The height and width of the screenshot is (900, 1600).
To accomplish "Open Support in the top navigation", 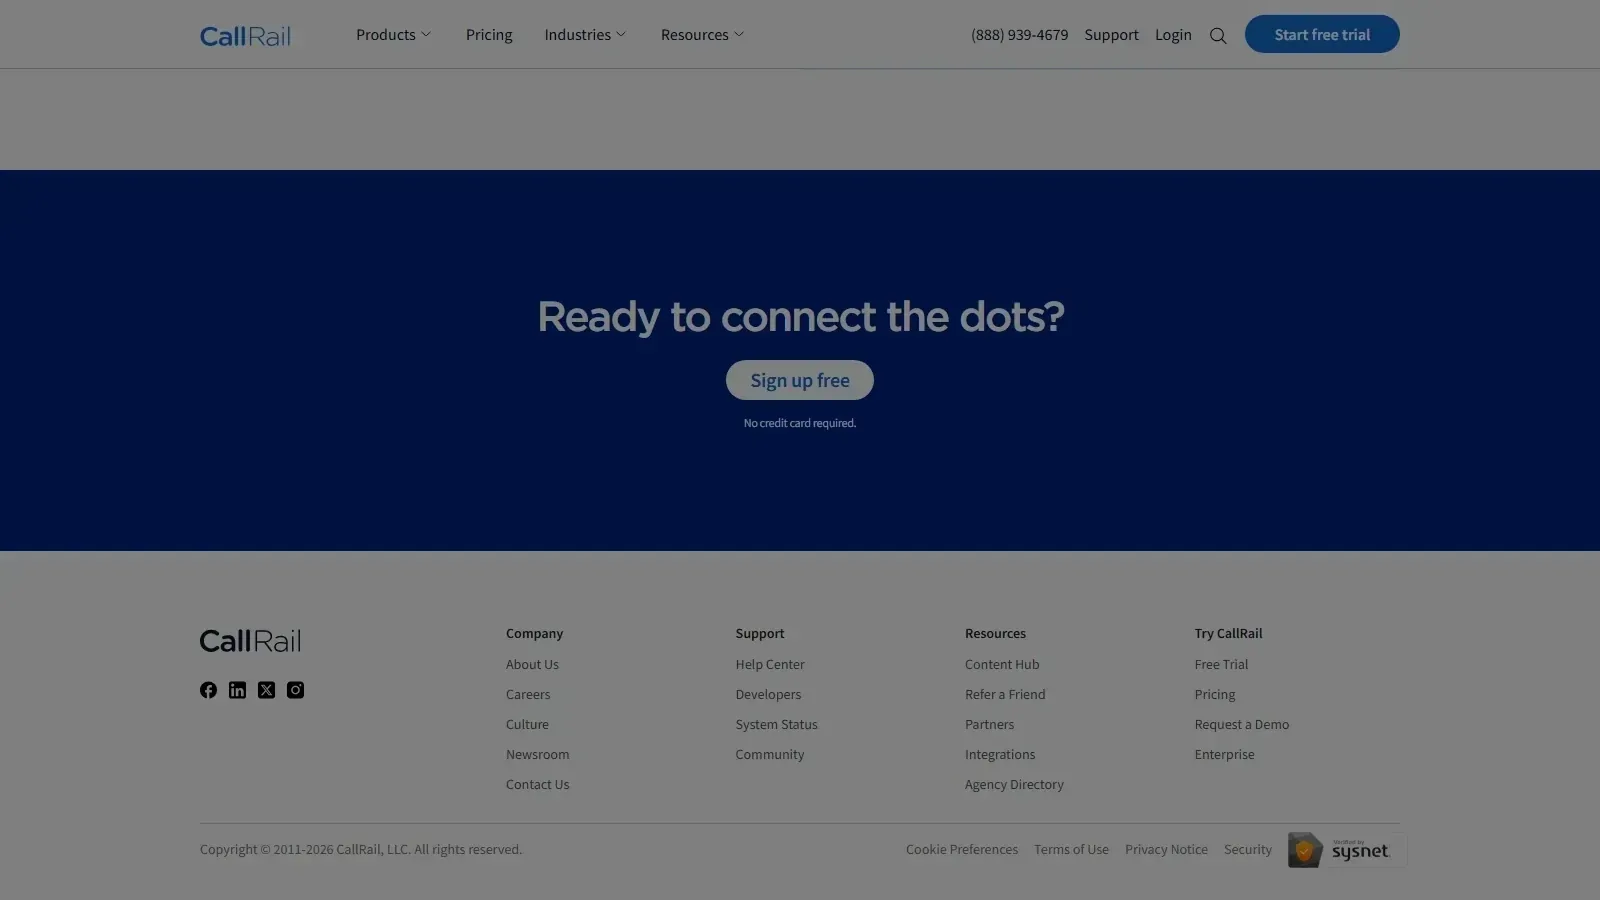I will 1111,35.
